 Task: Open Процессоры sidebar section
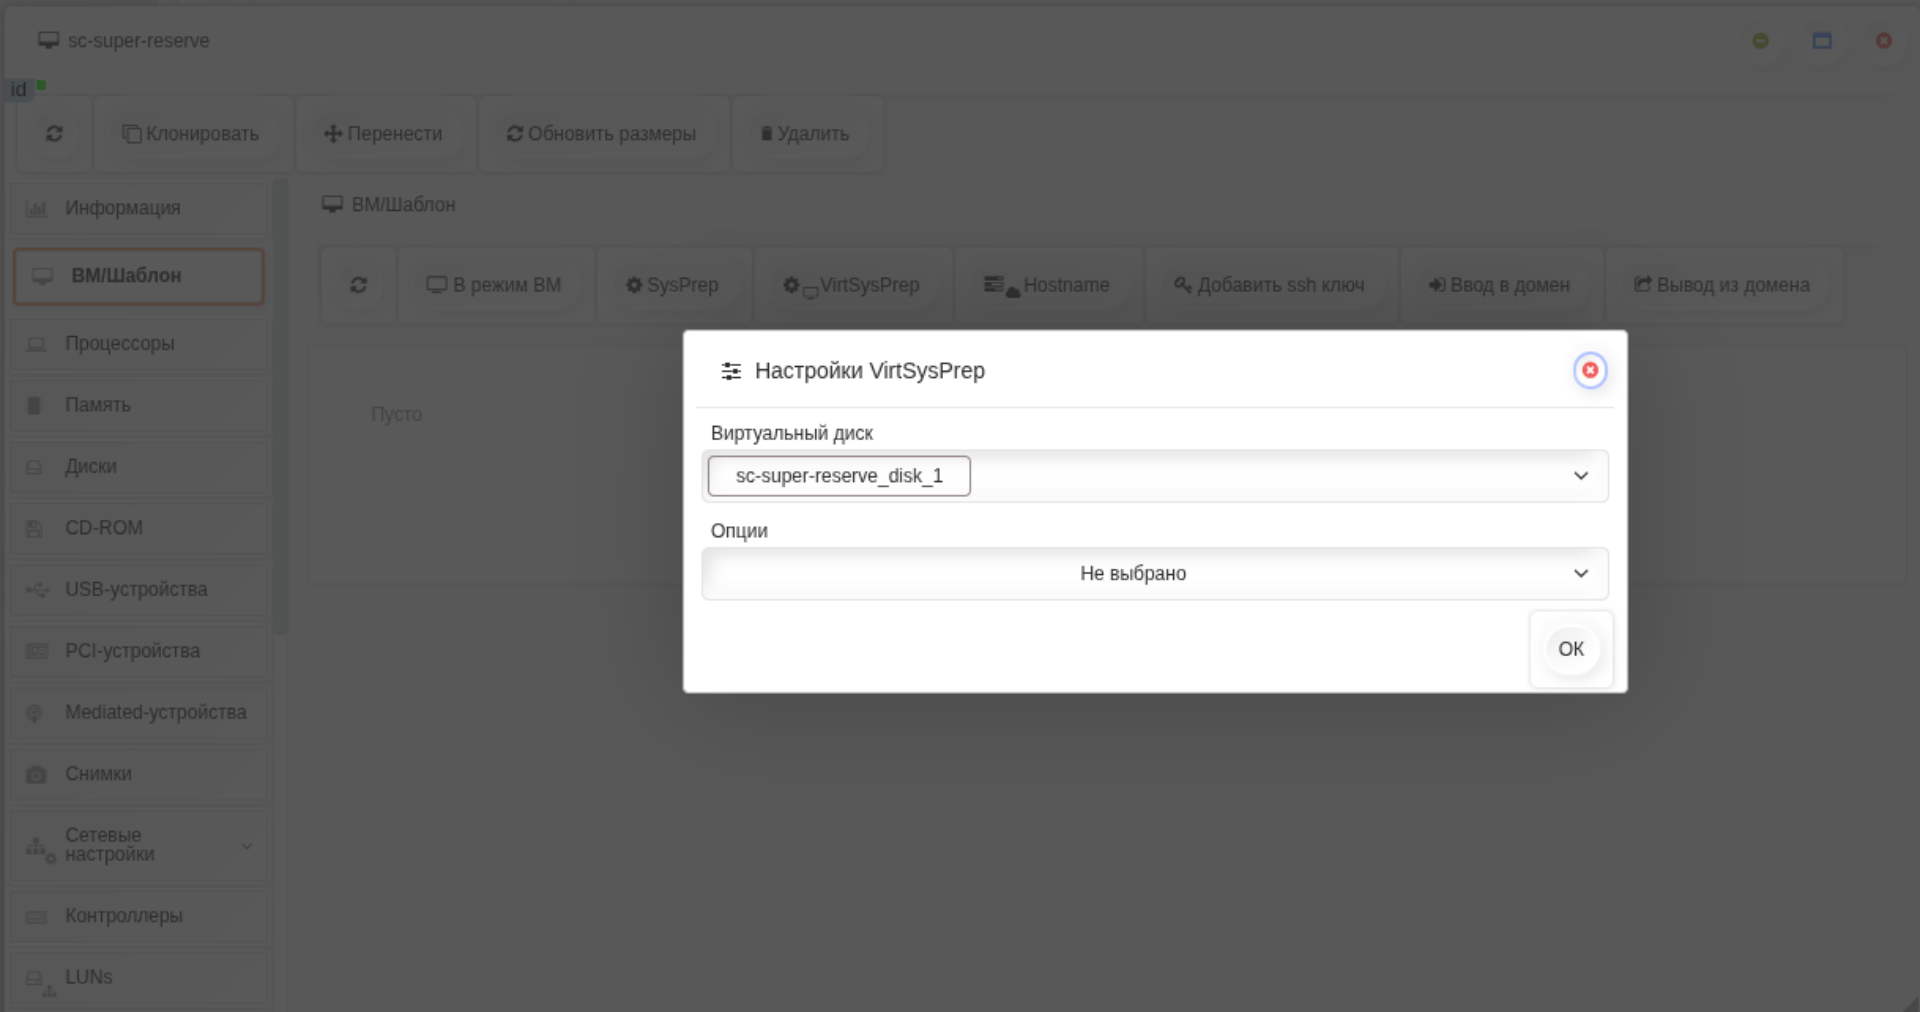[x=139, y=344]
